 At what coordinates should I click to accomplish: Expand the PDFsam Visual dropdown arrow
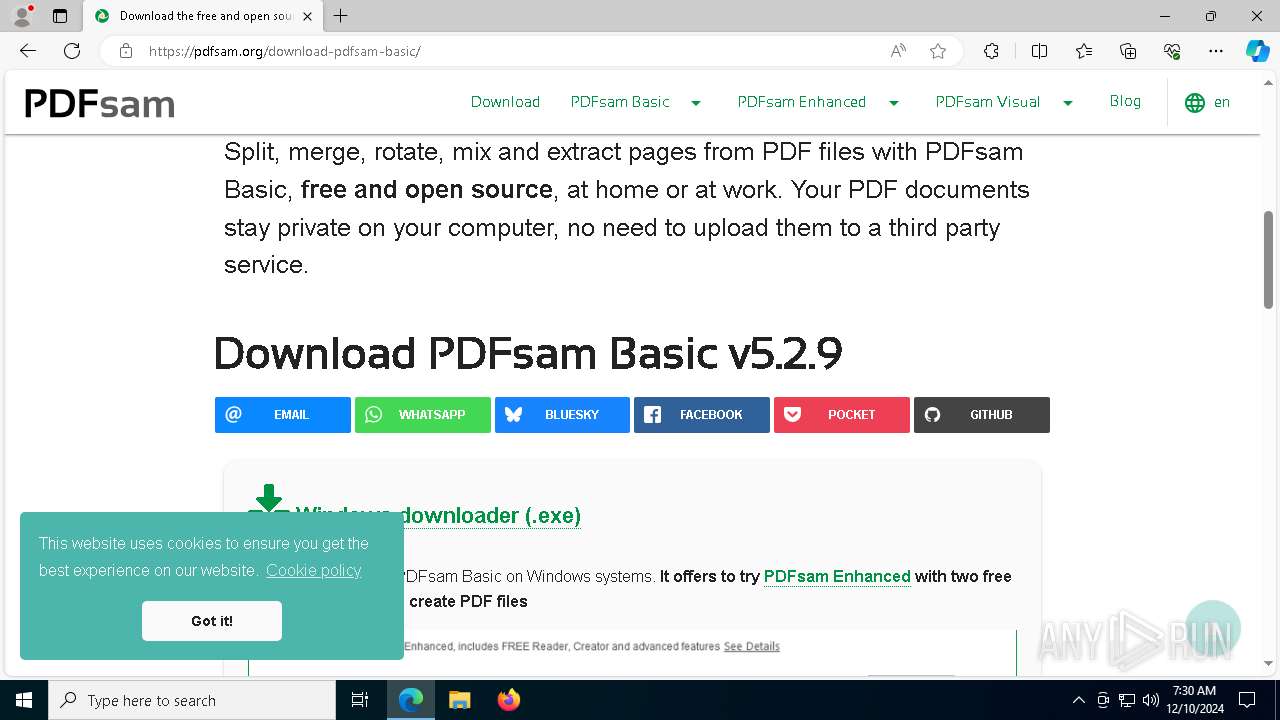tap(1067, 103)
